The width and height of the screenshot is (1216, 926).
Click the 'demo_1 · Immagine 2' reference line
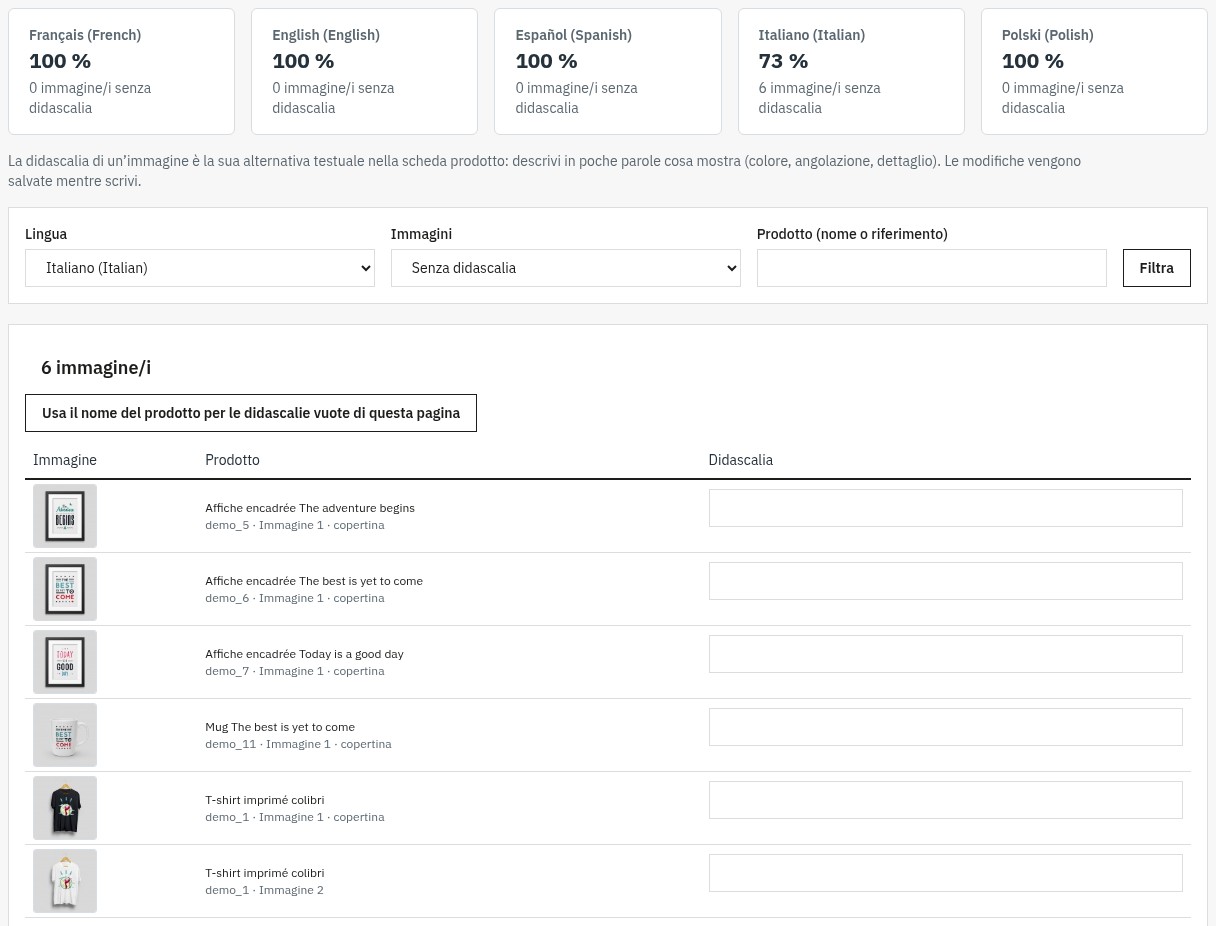(x=264, y=890)
